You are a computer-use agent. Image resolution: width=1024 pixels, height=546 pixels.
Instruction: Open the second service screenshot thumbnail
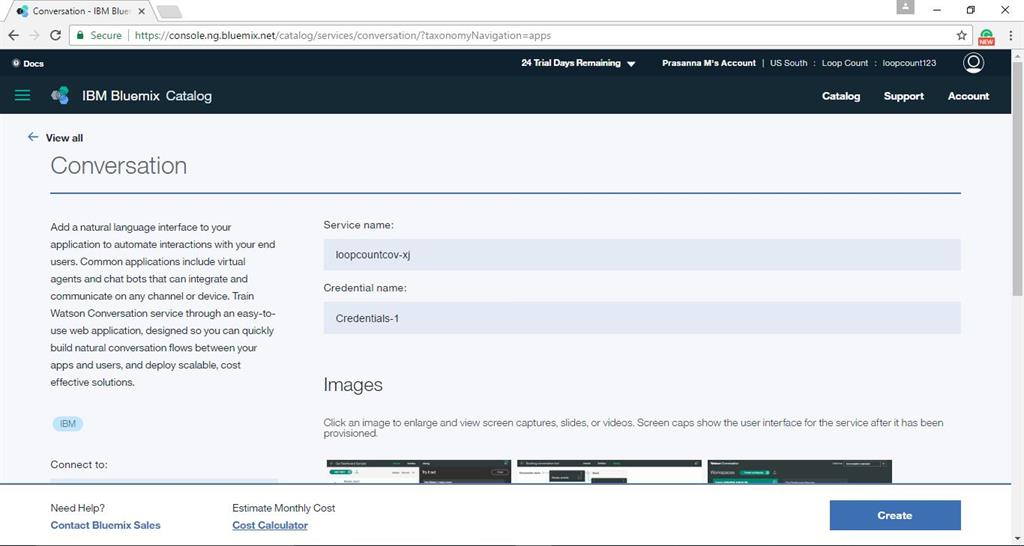[x=609, y=472]
